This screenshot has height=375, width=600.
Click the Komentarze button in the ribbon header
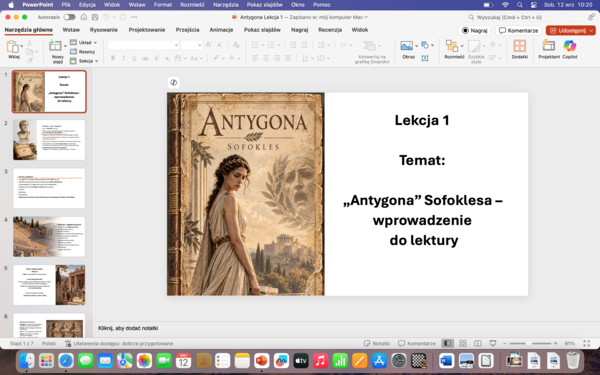click(518, 30)
